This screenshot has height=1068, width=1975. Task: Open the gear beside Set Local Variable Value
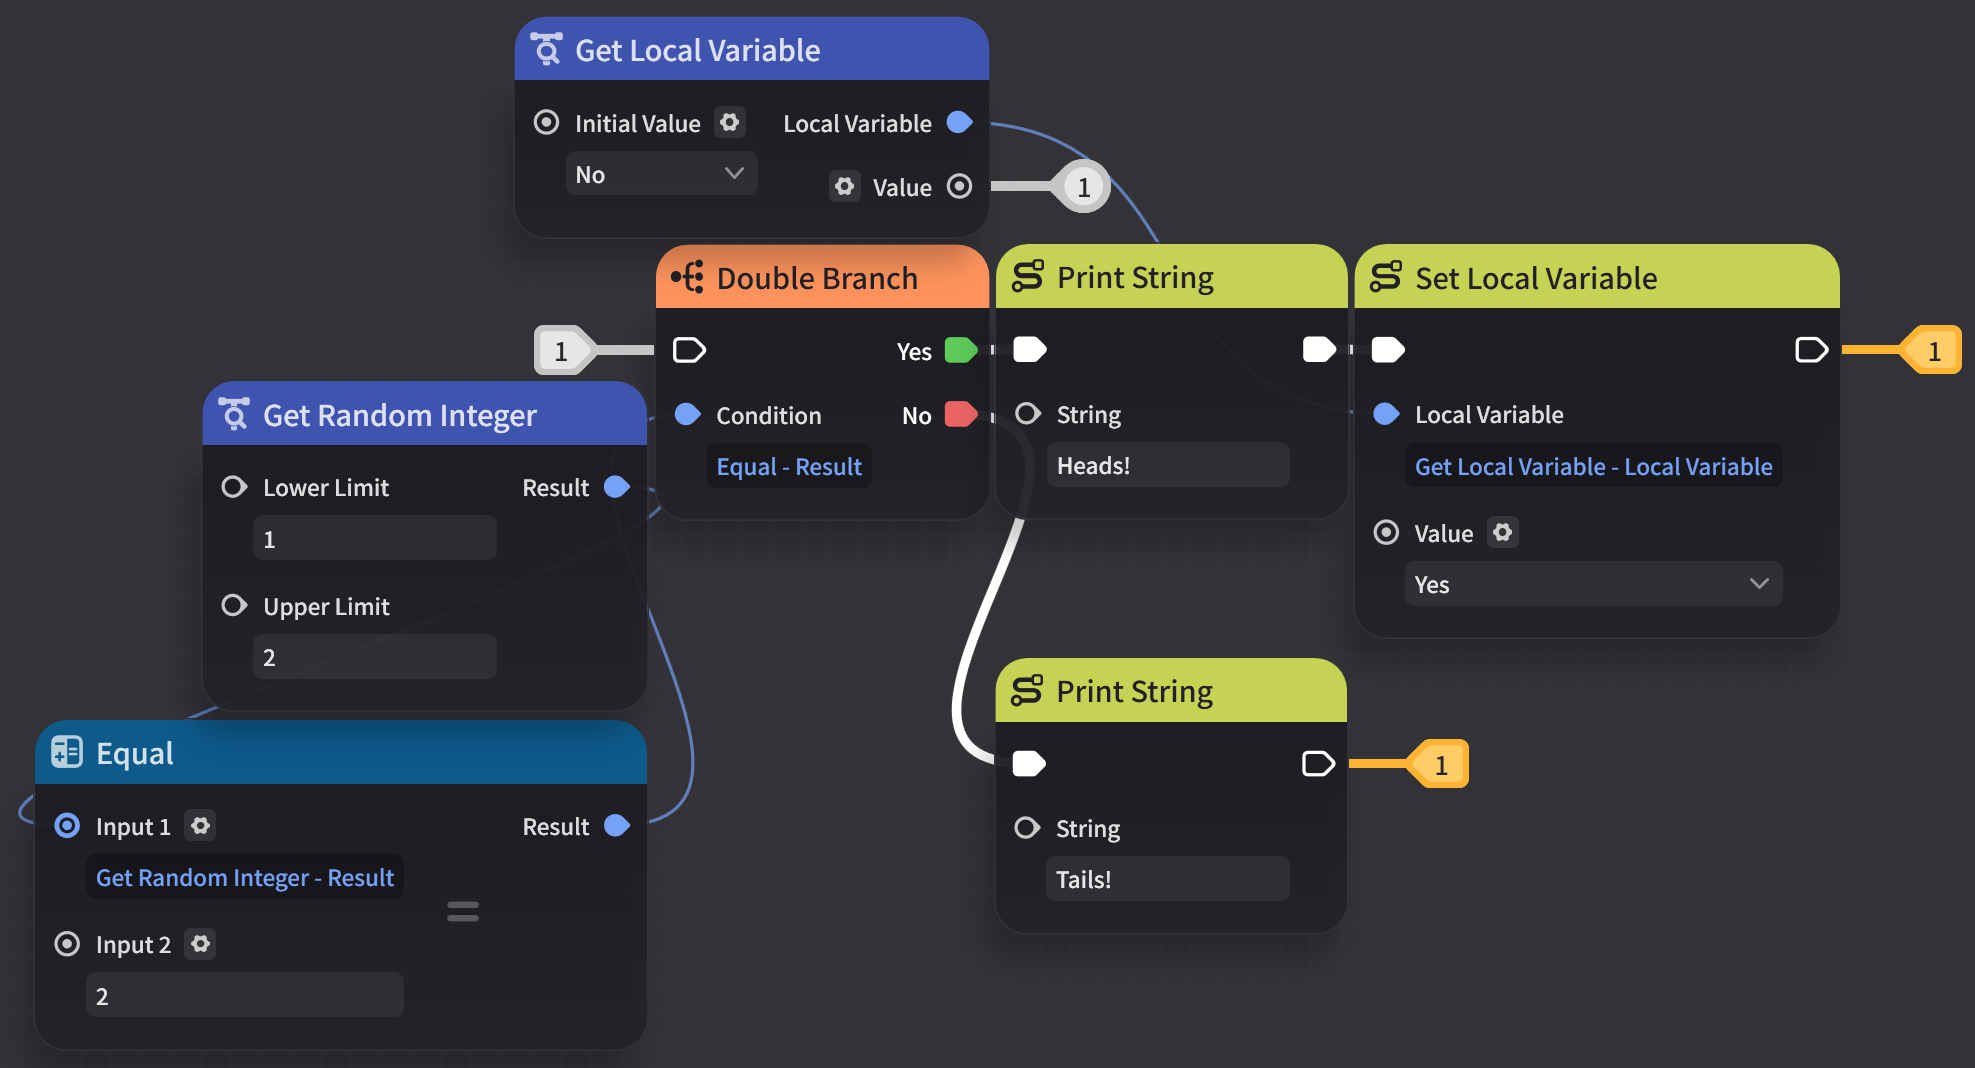1503,532
